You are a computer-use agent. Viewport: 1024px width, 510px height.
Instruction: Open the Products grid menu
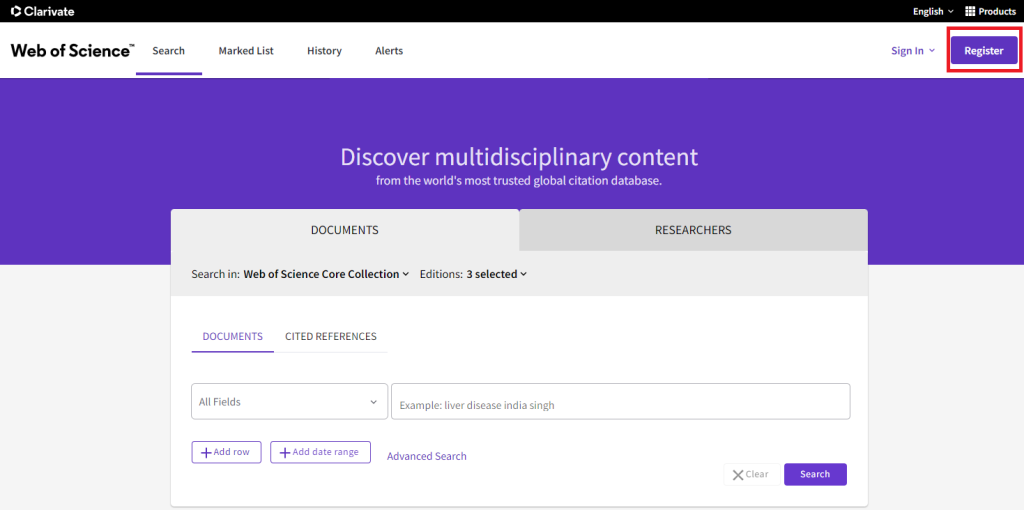[x=990, y=11]
